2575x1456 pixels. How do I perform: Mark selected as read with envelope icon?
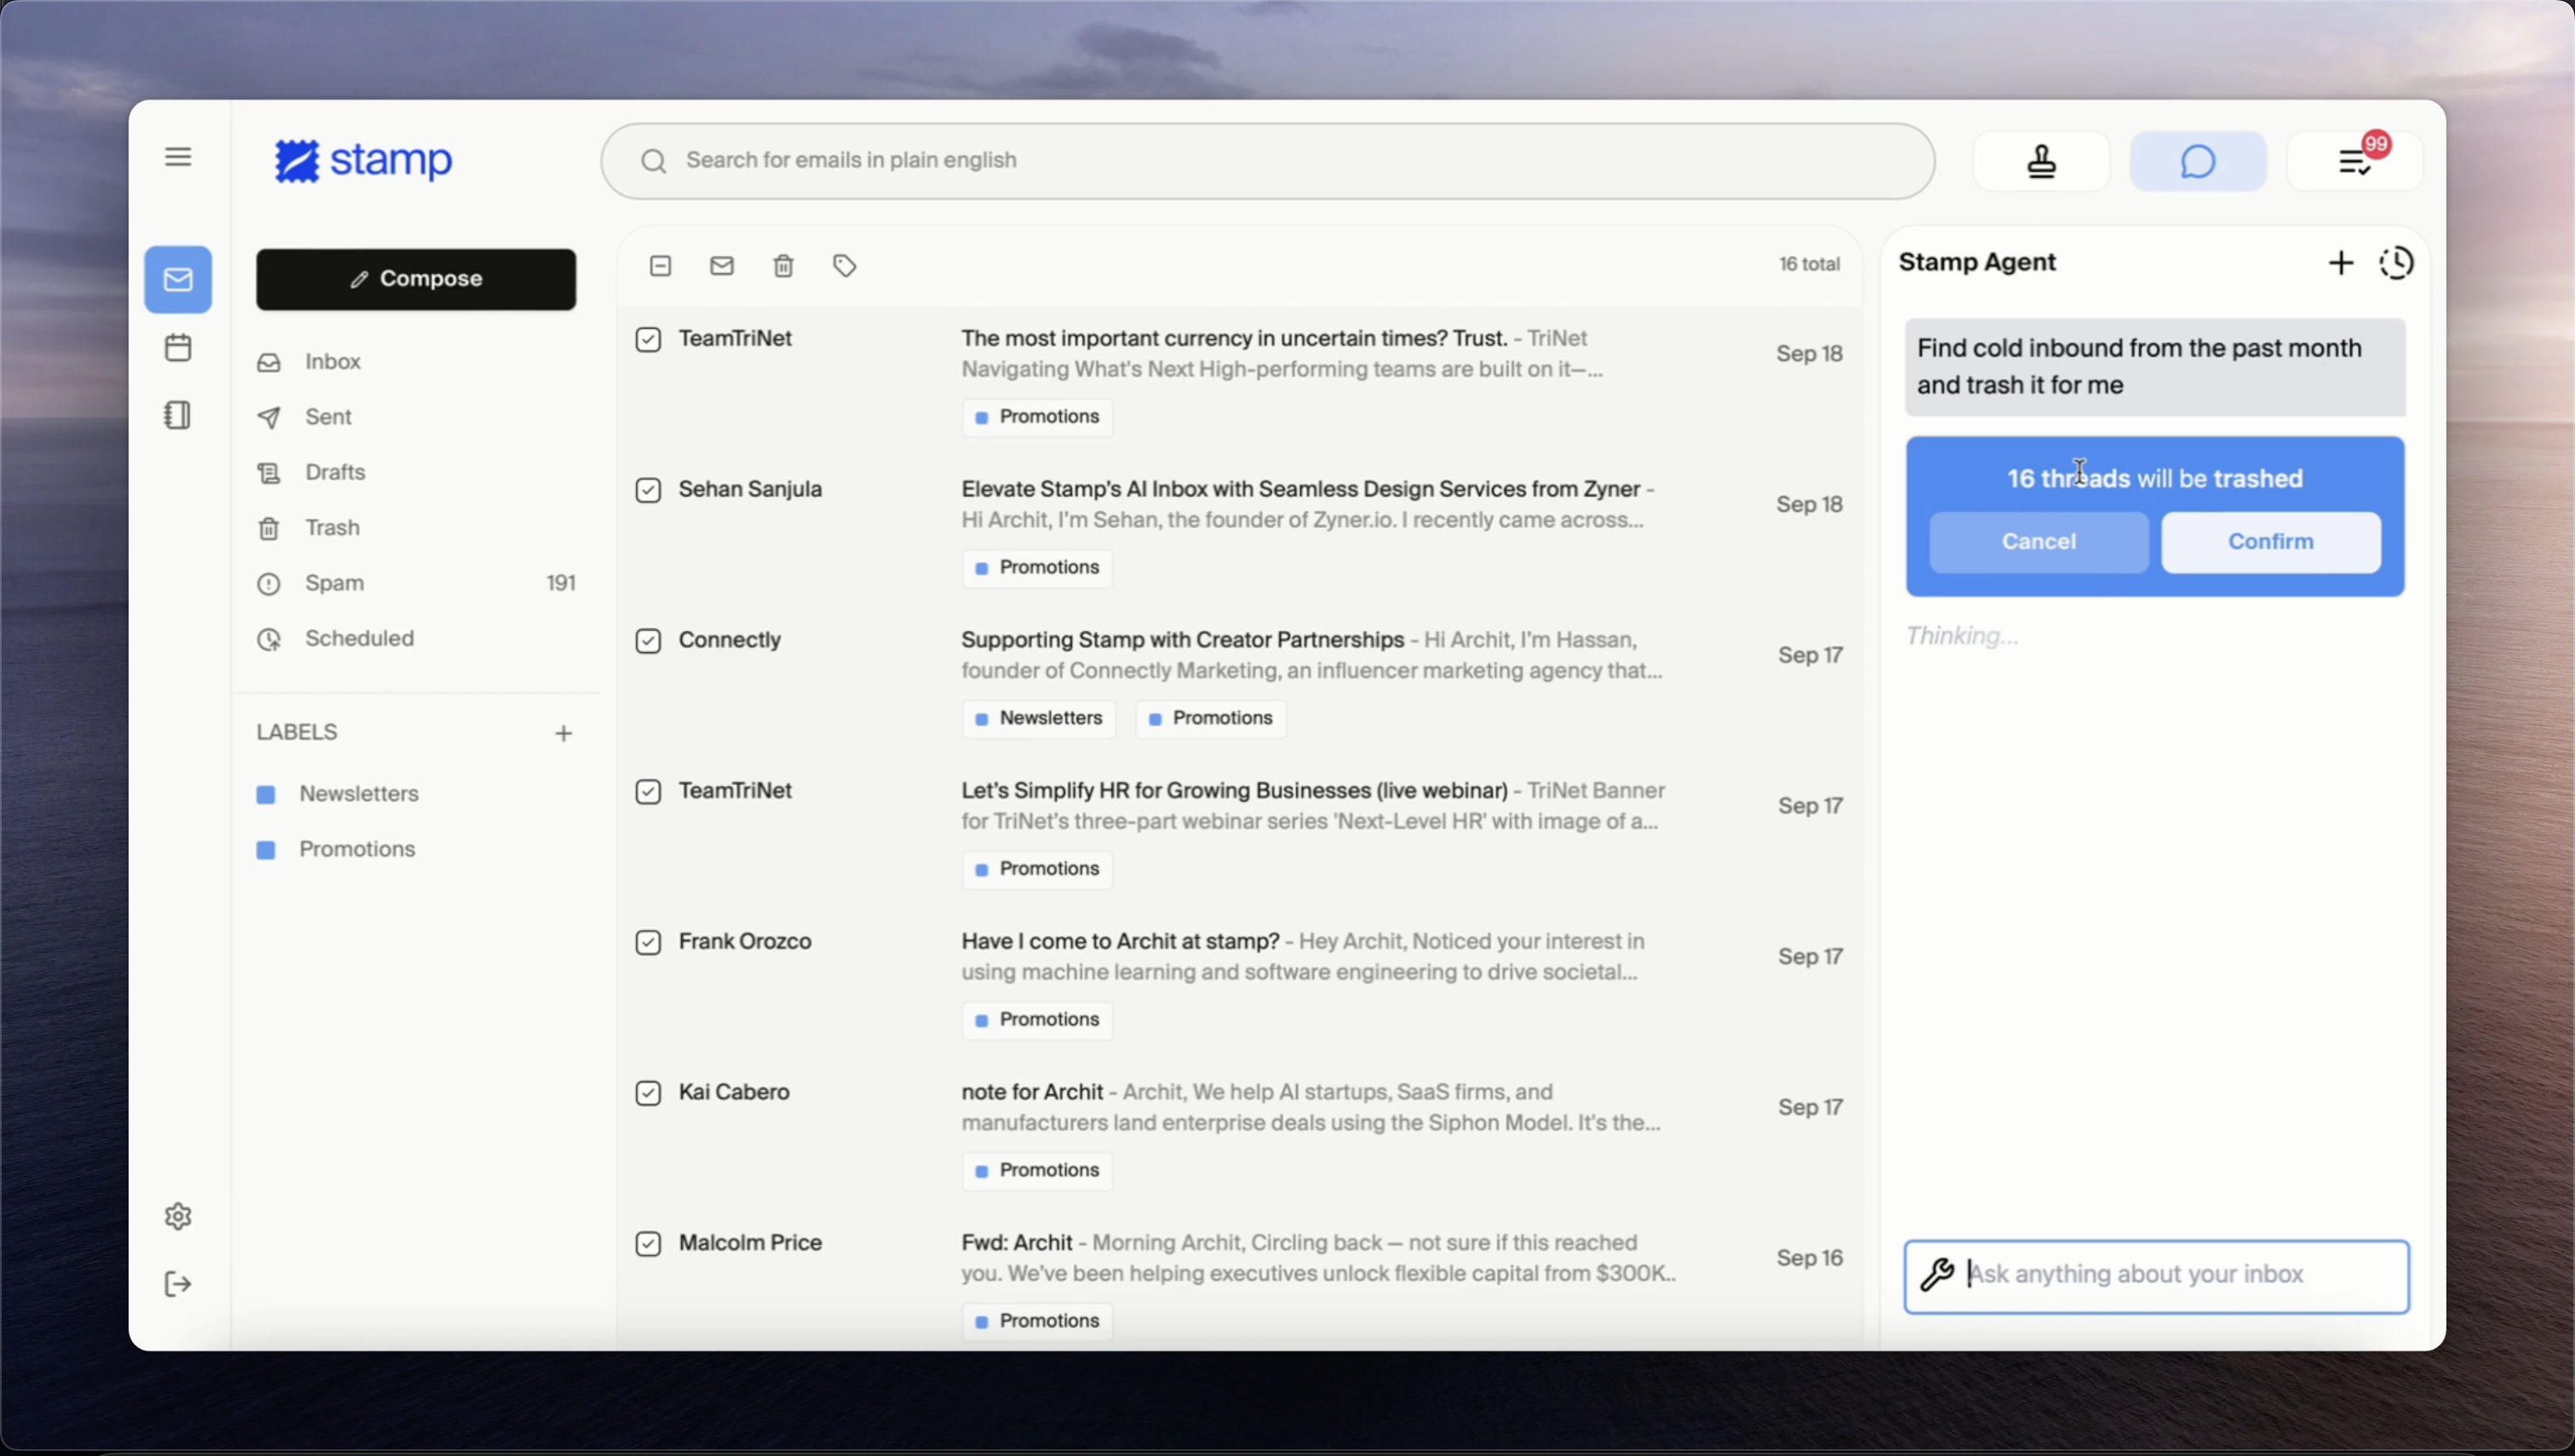pyautogui.click(x=722, y=266)
